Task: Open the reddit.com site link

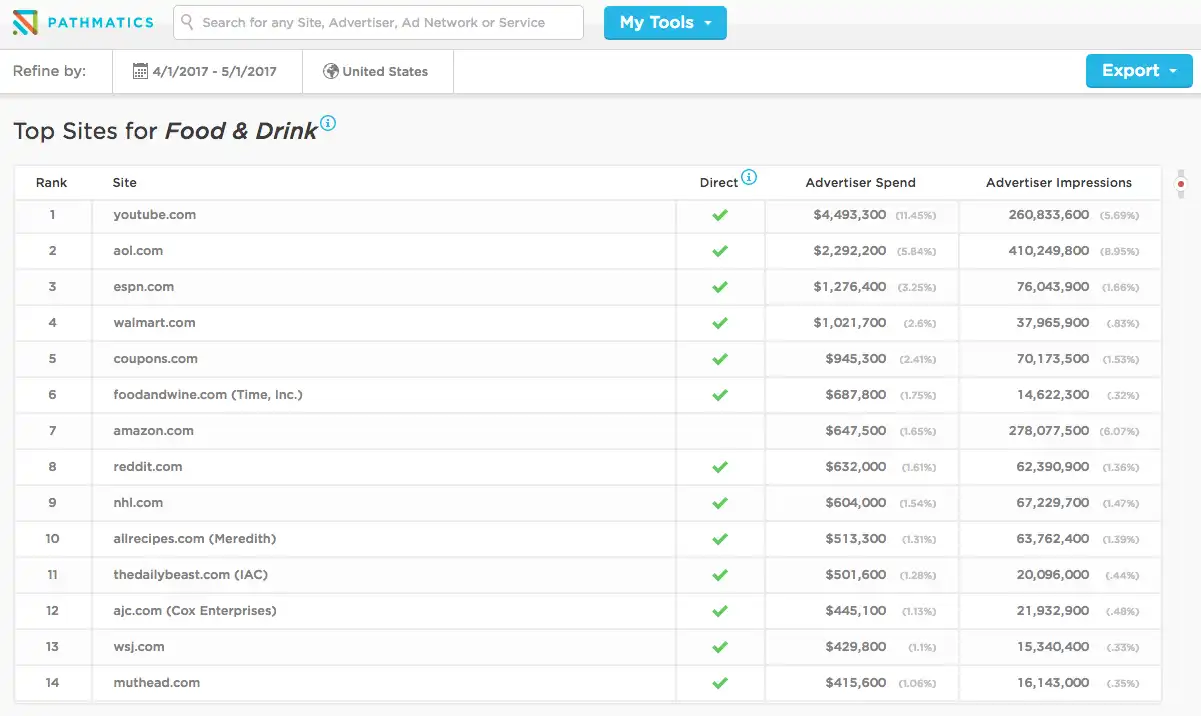Action: point(148,467)
